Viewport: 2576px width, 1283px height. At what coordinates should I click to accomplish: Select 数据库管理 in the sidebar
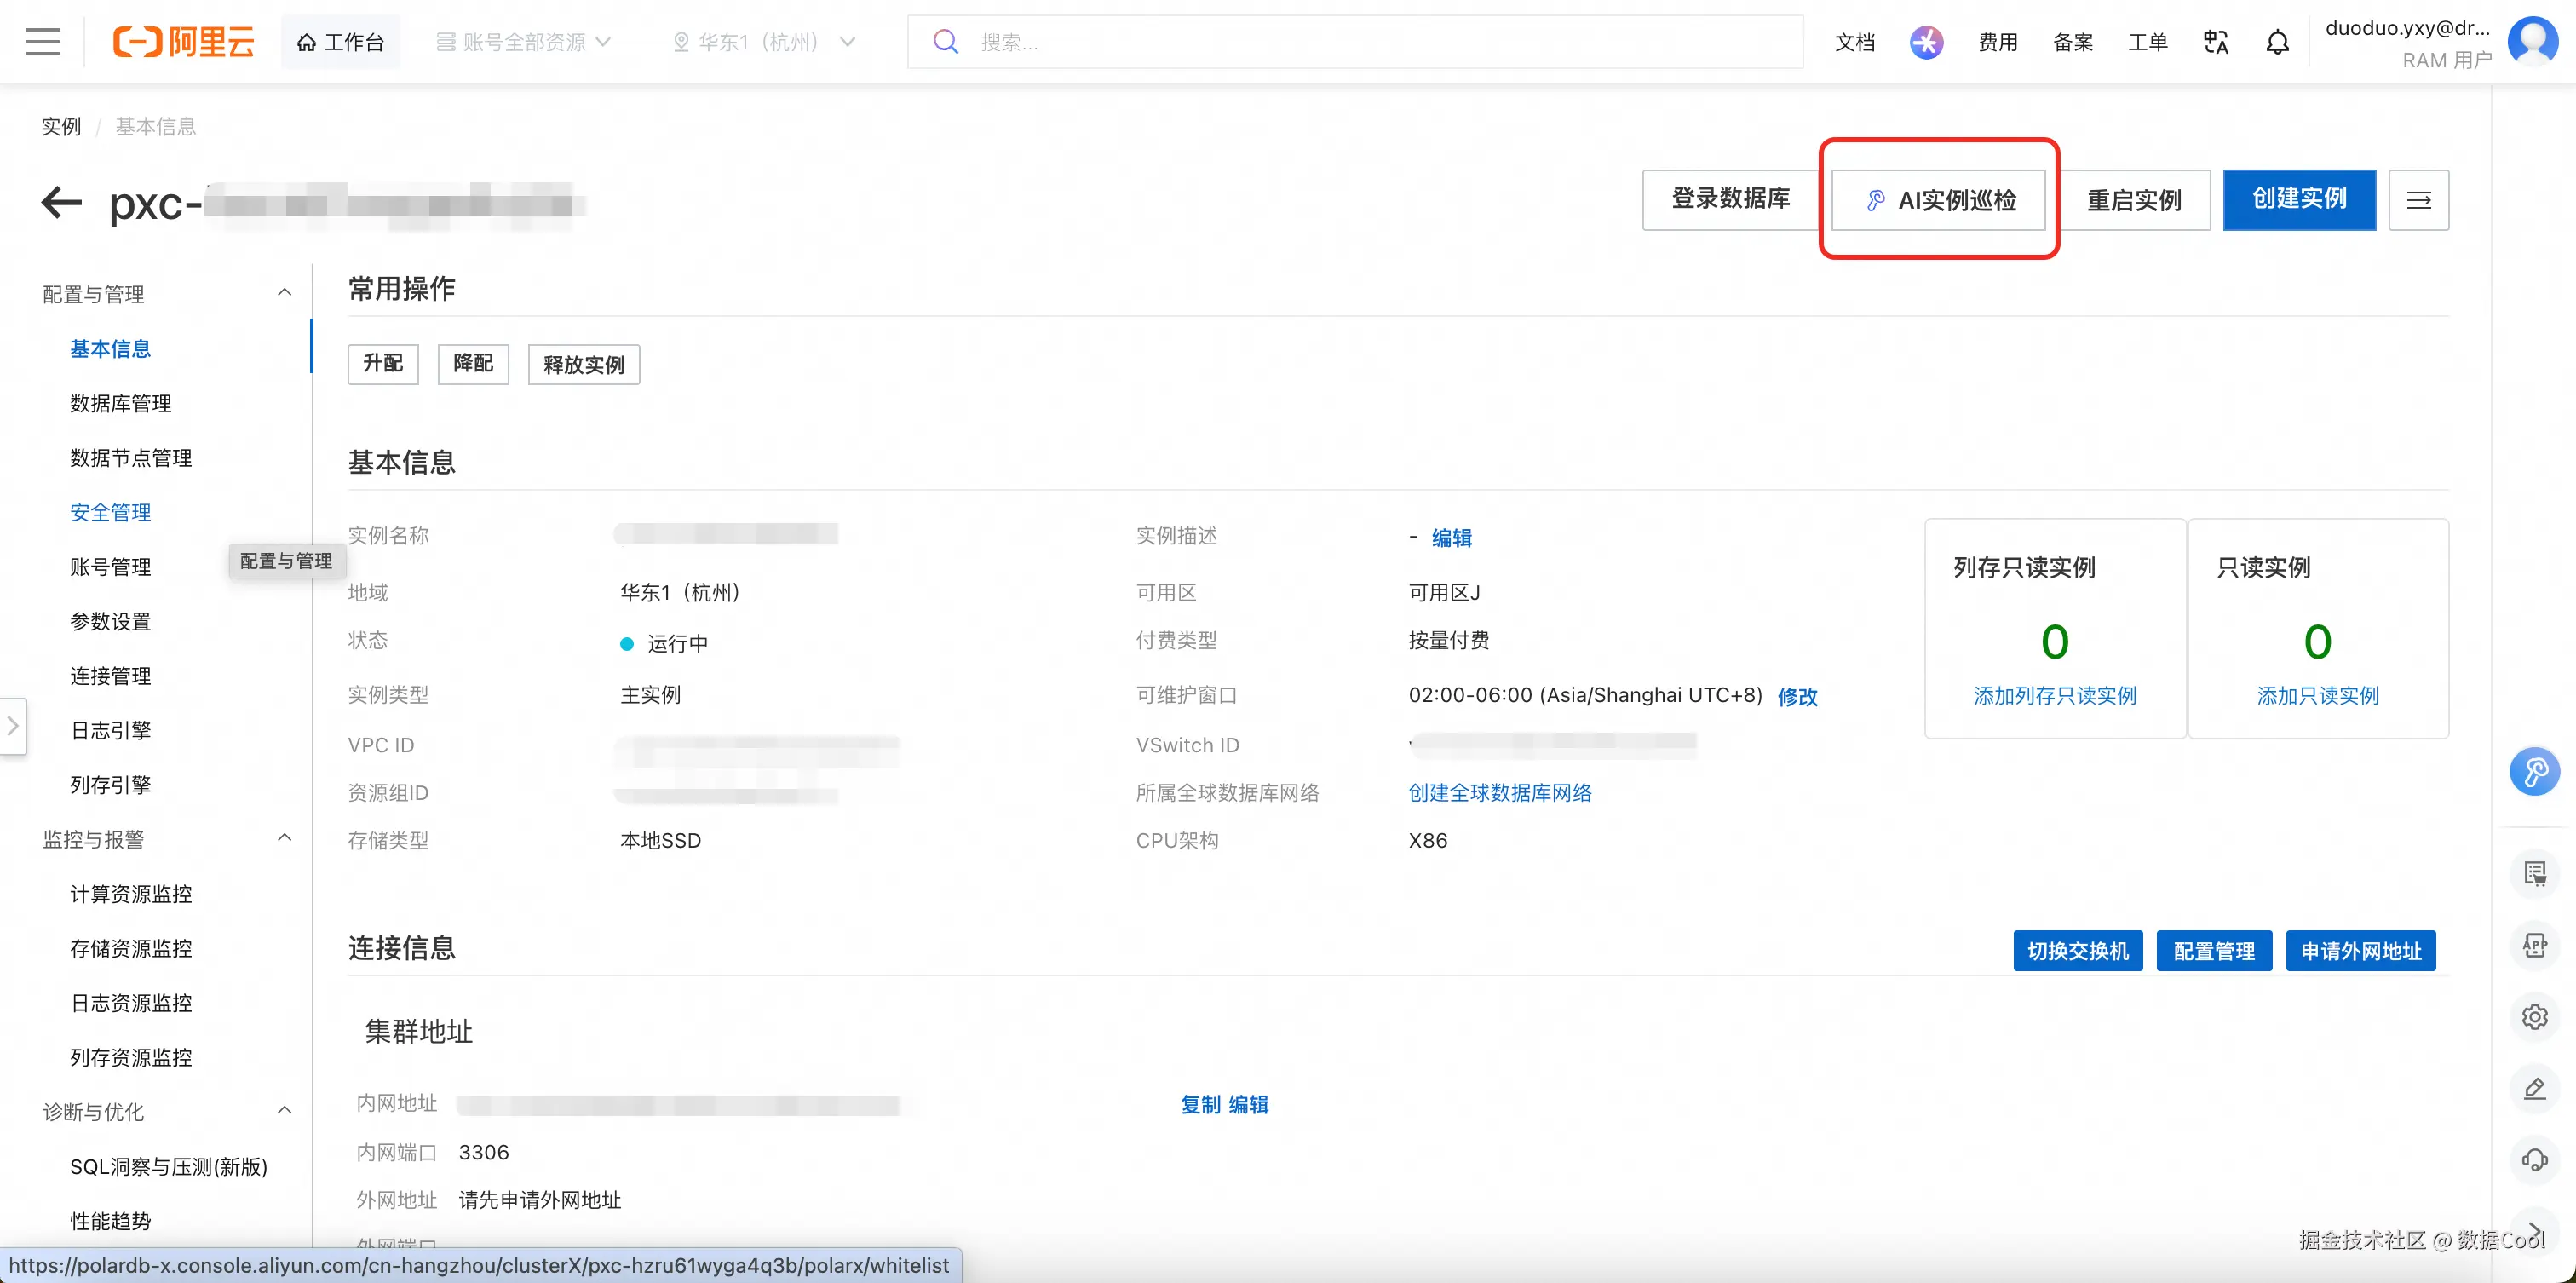[x=121, y=403]
